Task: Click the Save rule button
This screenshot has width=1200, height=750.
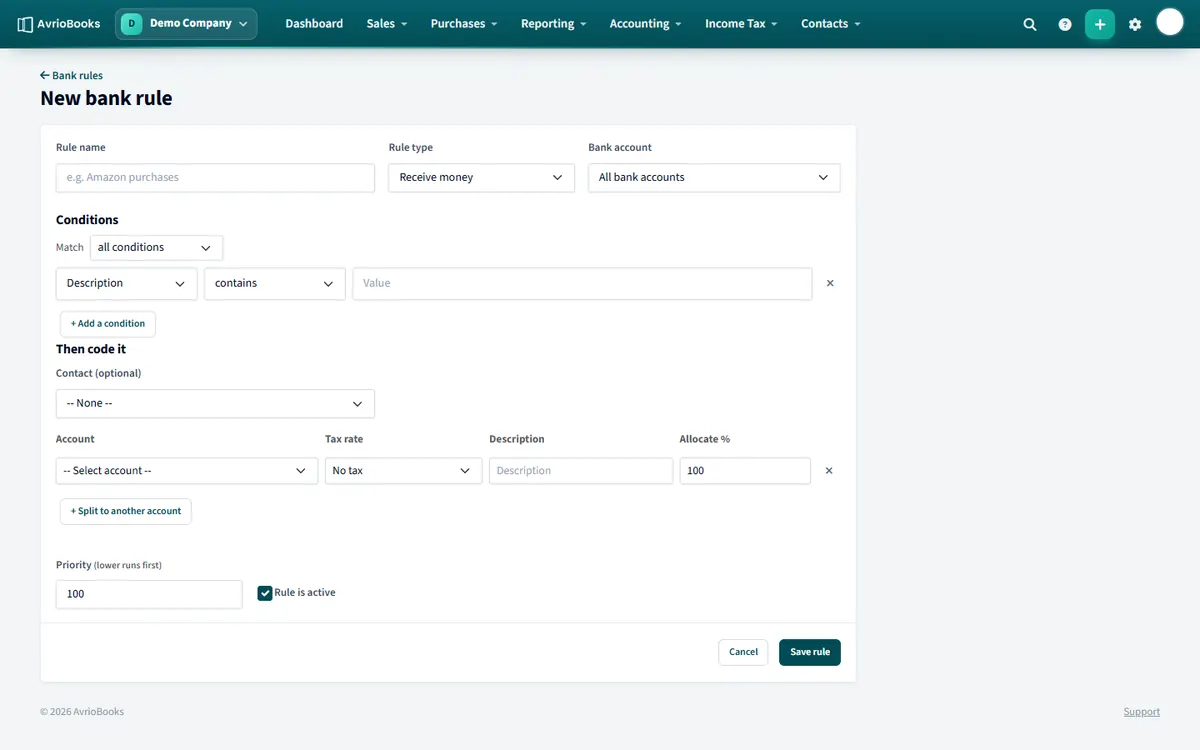Action: click(810, 652)
